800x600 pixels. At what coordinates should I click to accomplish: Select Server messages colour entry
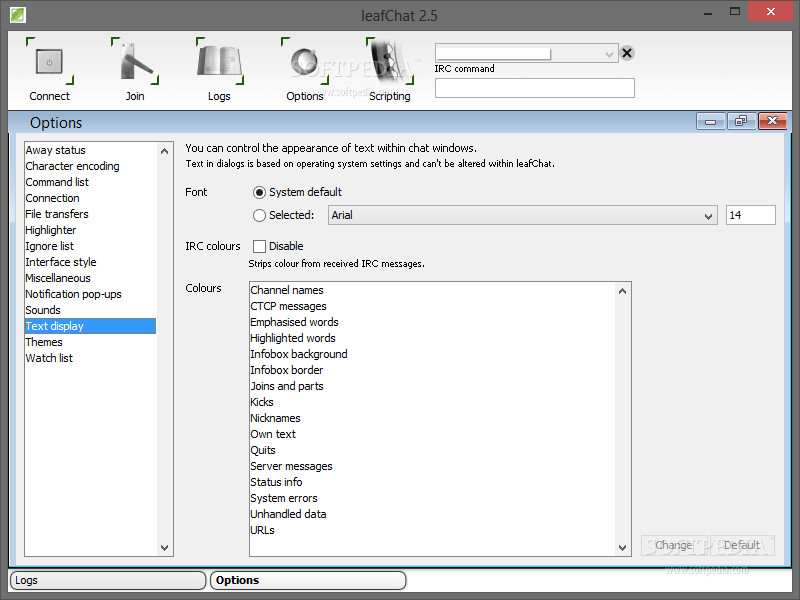point(432,466)
